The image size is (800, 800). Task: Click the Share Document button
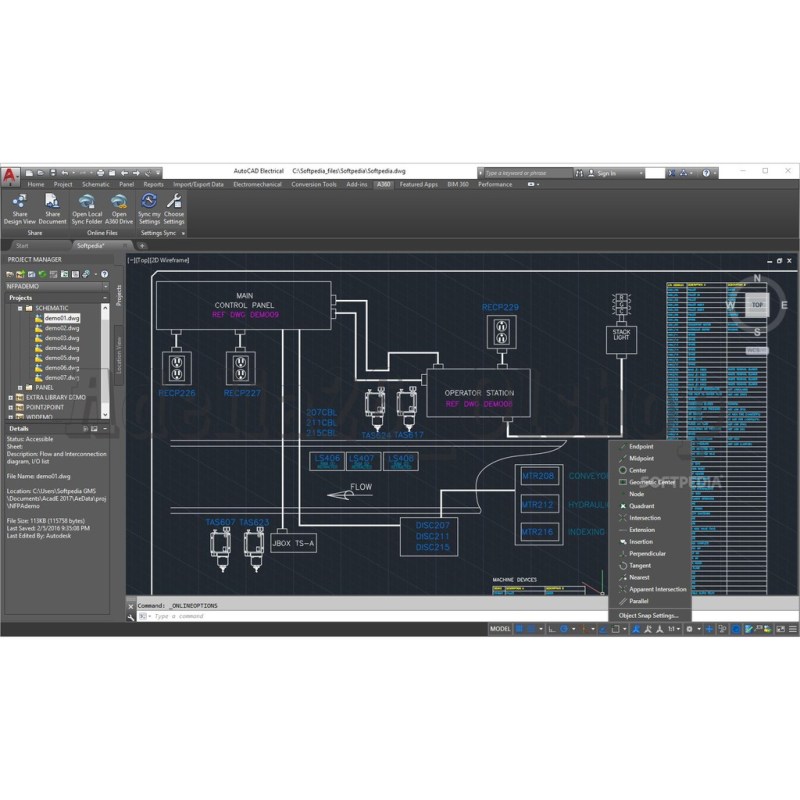[52, 209]
